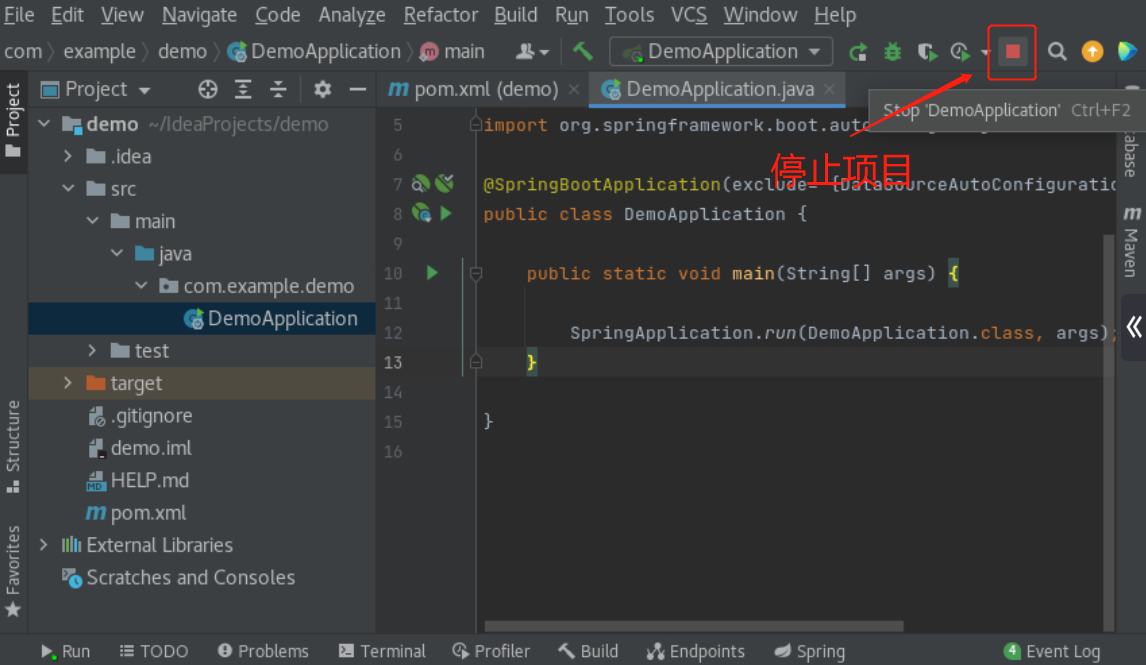
Task: Open Project panel settings gear
Action: point(322,89)
